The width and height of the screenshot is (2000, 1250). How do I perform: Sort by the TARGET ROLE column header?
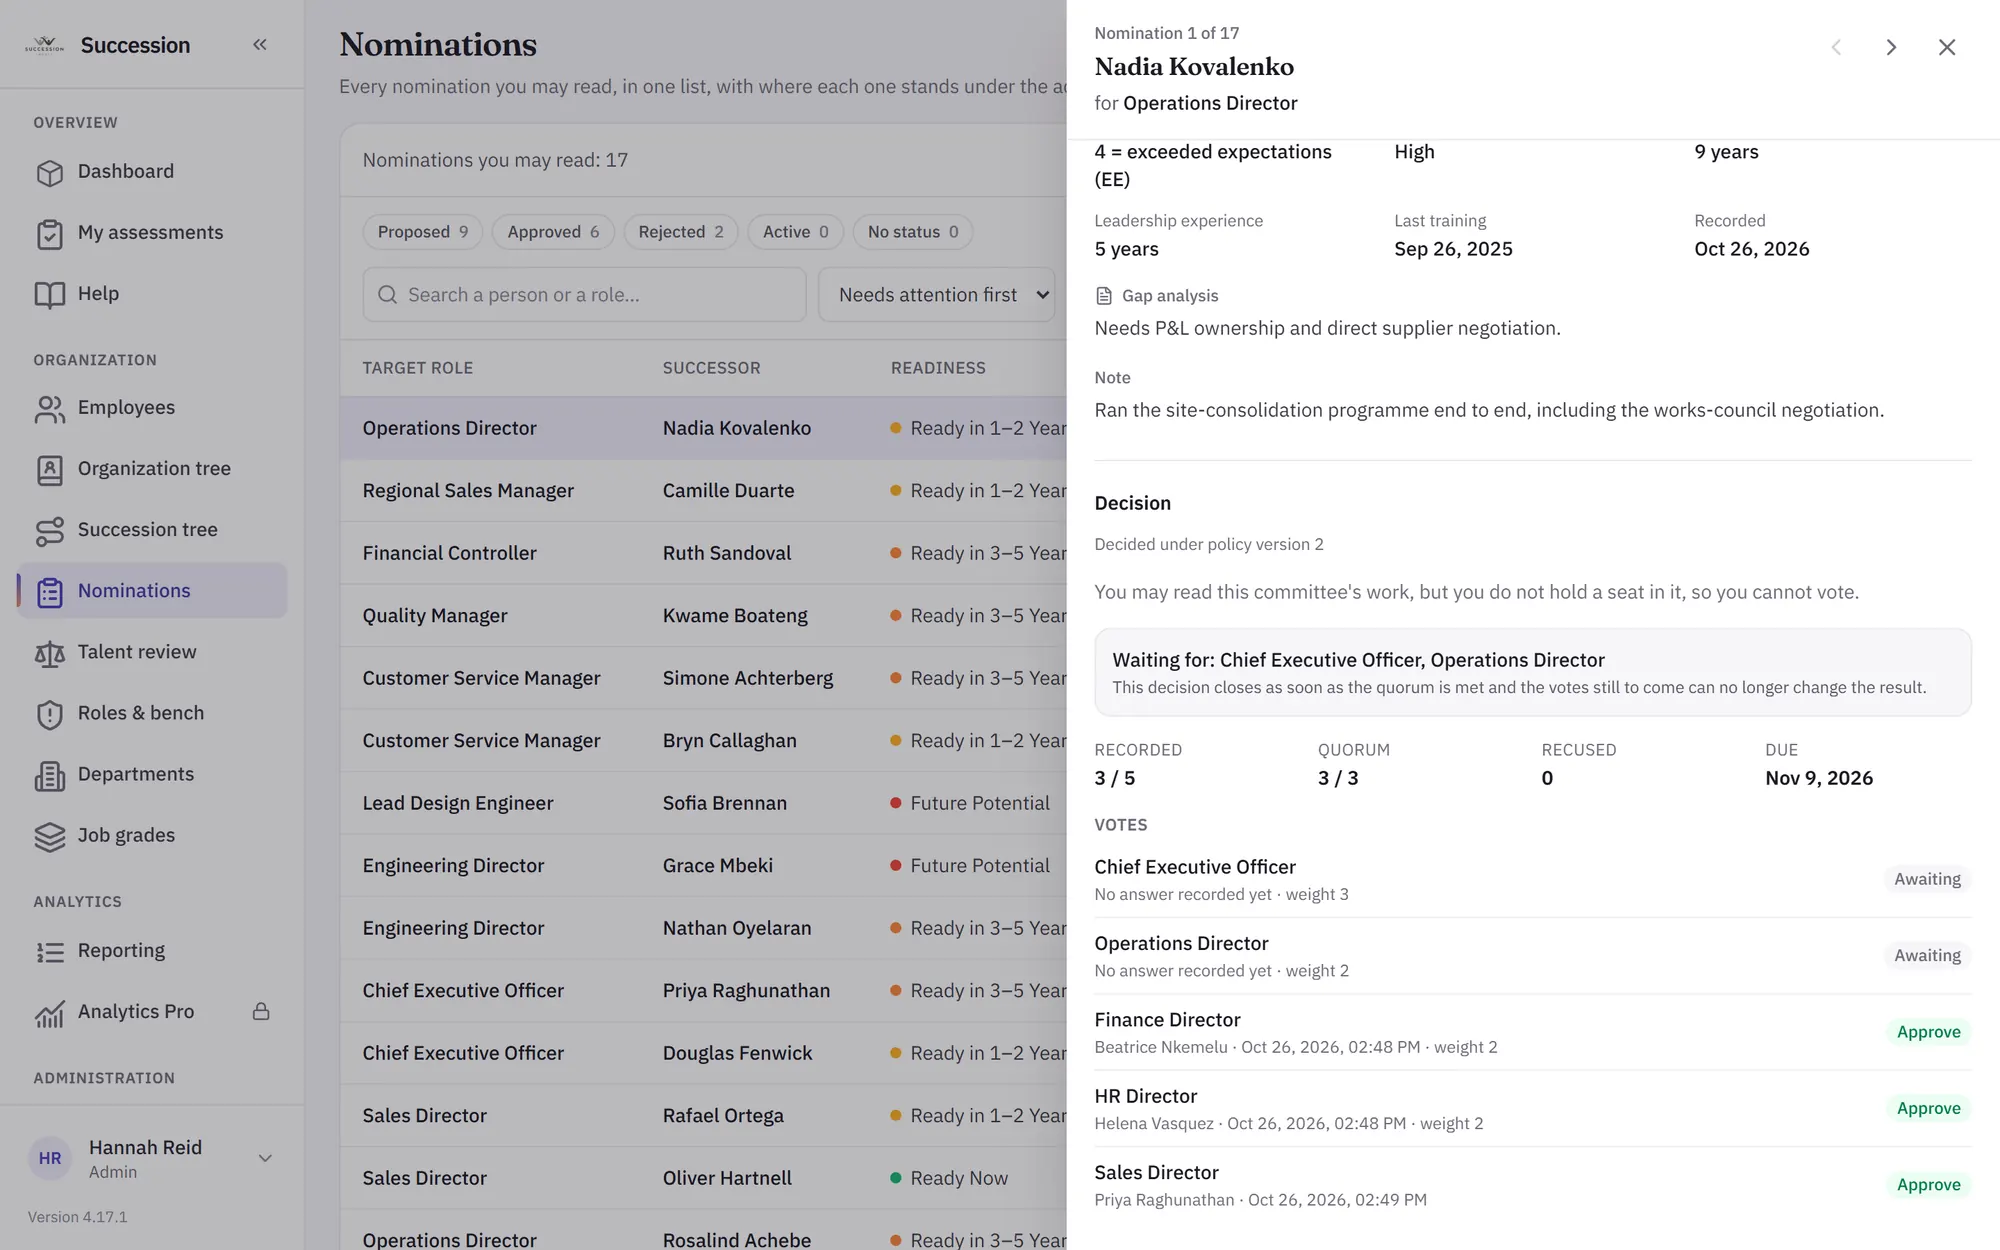click(x=418, y=368)
